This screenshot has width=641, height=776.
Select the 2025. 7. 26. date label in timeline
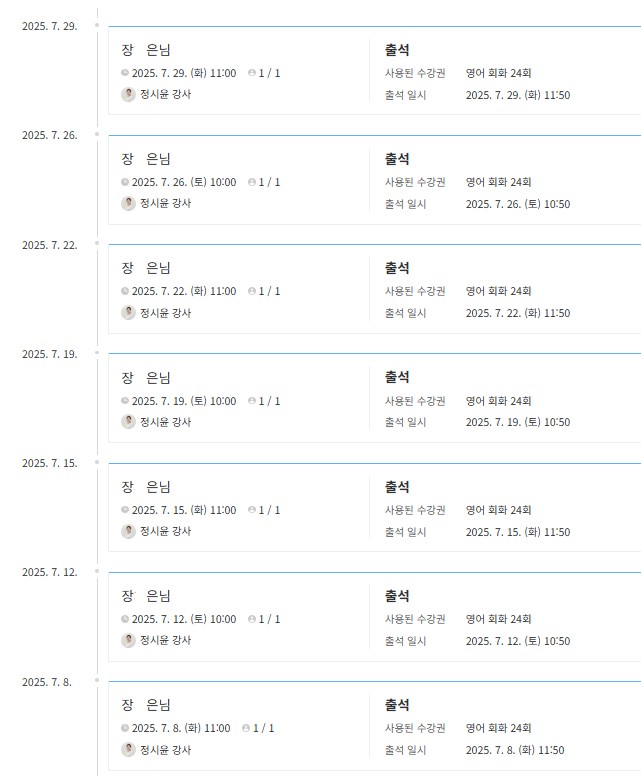pos(50,135)
